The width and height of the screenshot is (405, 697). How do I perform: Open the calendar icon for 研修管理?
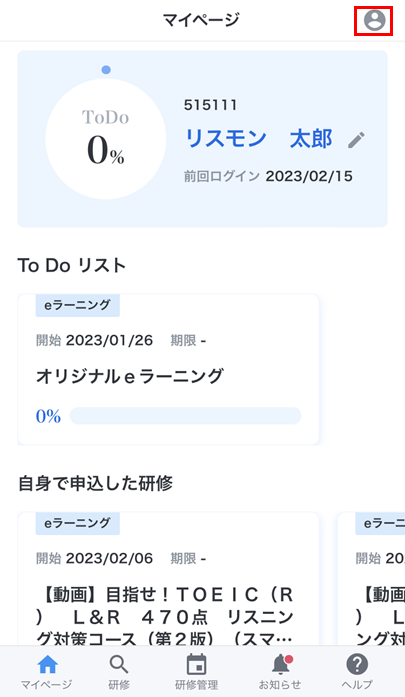click(x=196, y=665)
